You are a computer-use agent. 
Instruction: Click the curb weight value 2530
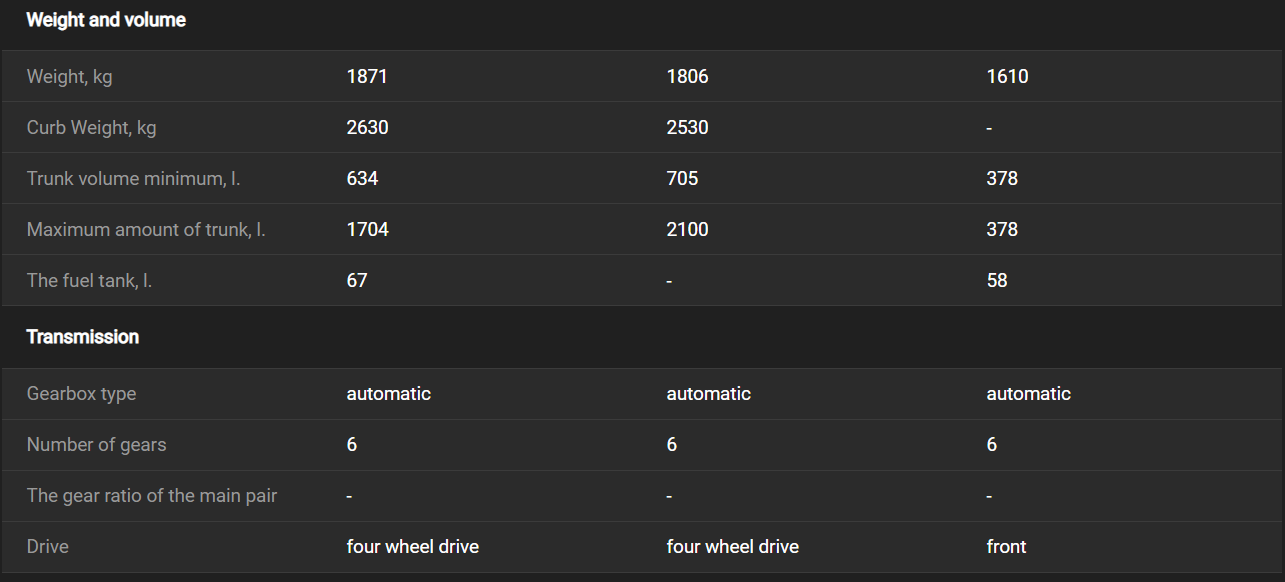tap(688, 128)
